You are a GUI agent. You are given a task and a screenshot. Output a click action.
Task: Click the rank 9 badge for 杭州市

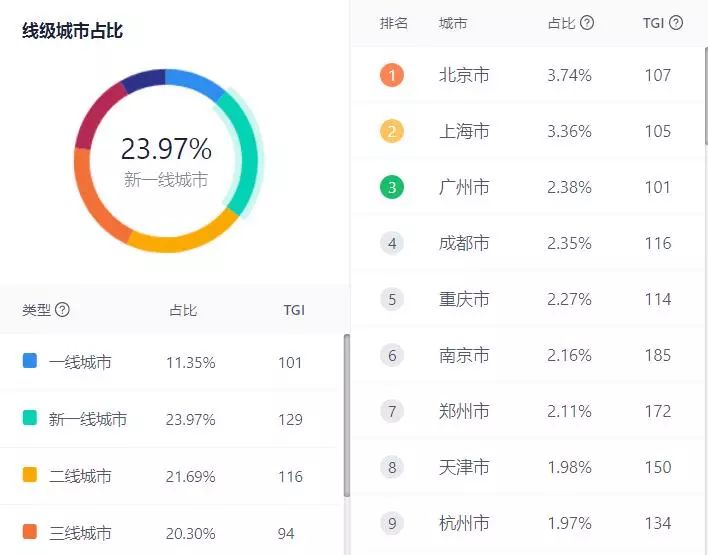[x=392, y=523]
